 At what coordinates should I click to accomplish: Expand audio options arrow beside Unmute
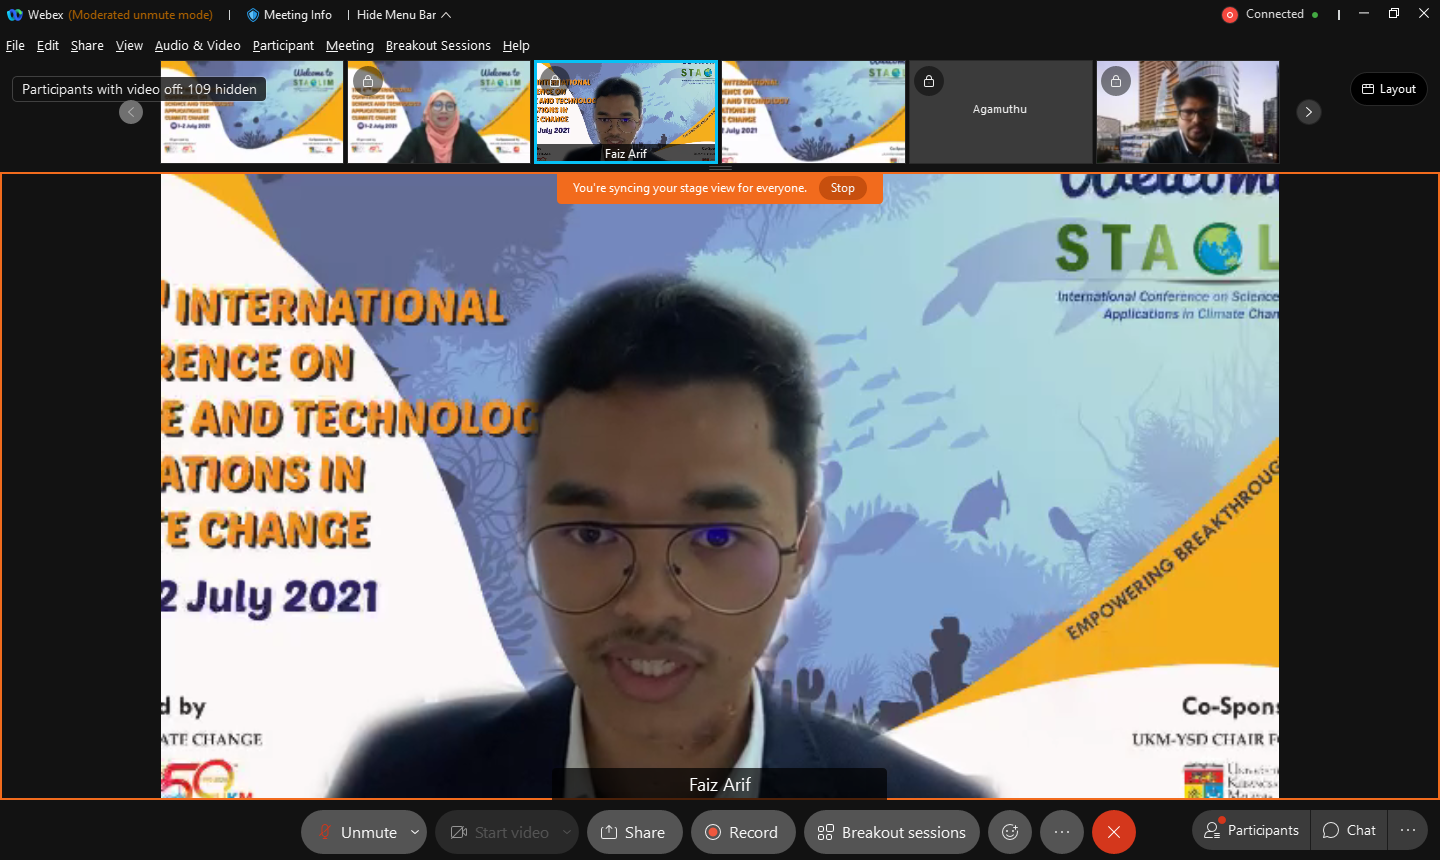pos(415,832)
